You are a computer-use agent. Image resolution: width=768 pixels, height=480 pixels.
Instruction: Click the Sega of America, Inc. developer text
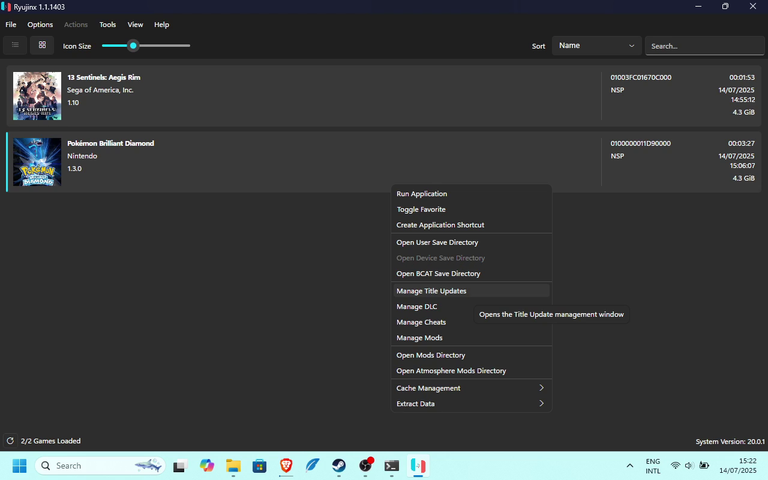click(100, 90)
